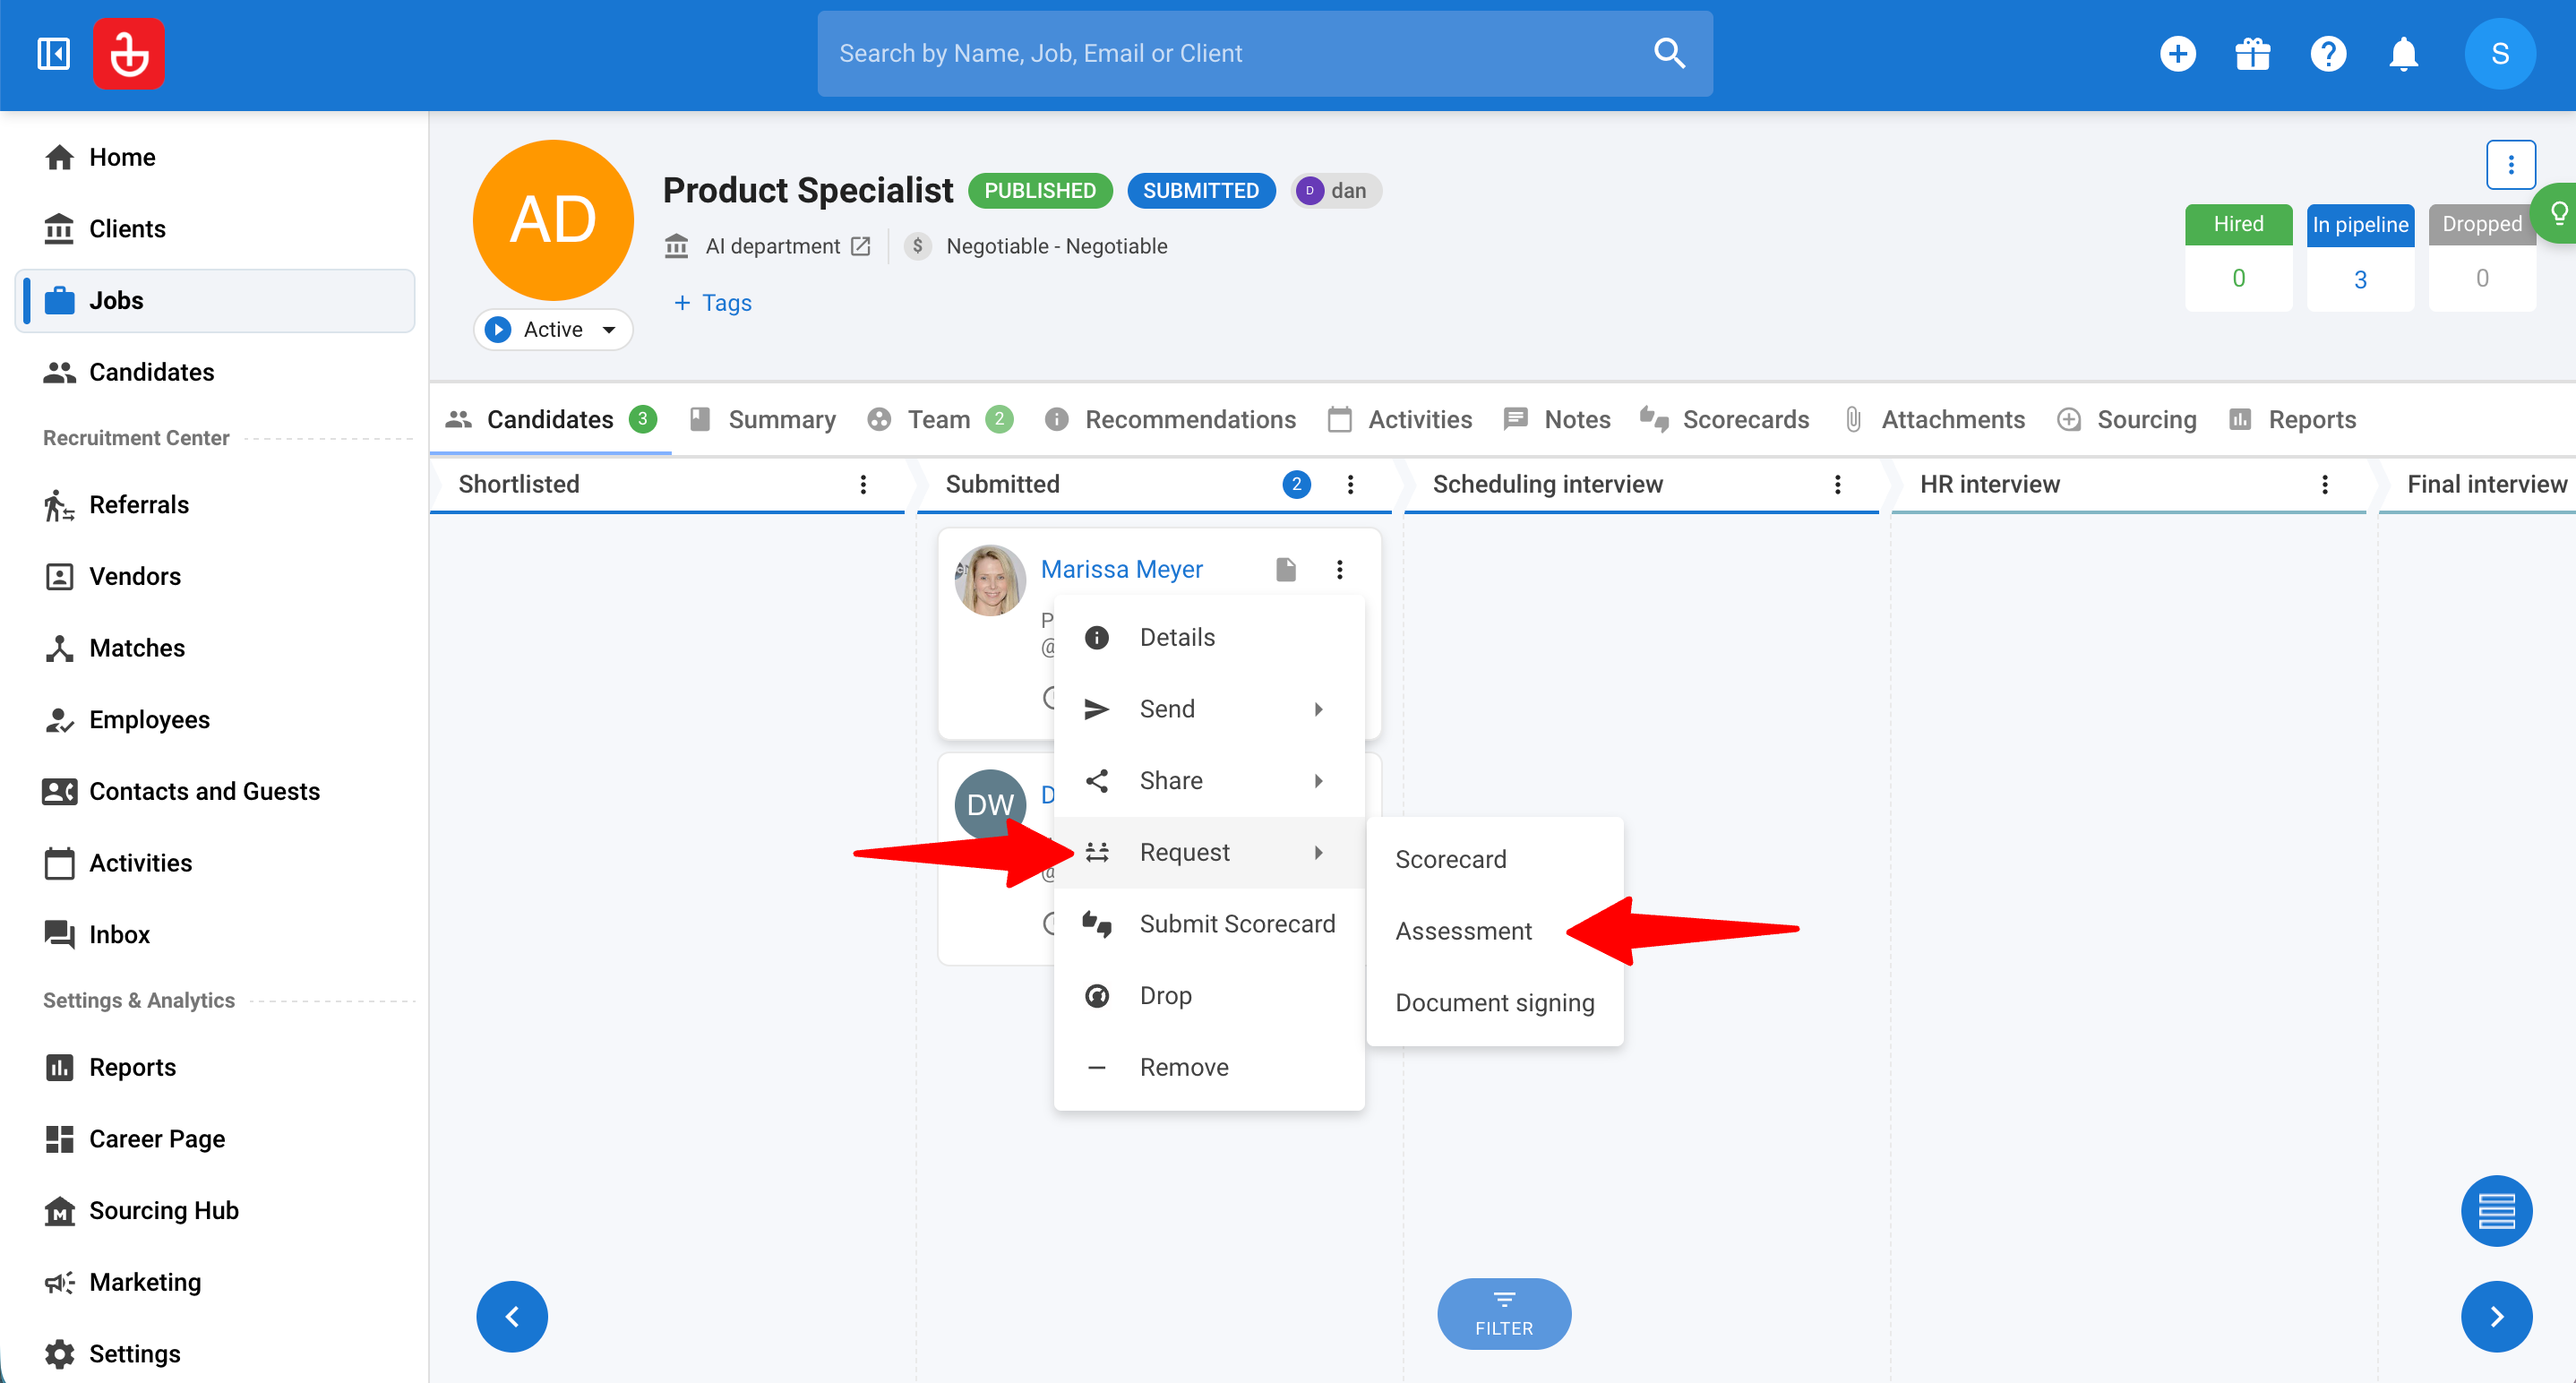The height and width of the screenshot is (1383, 2576).
Task: Open Vendors in sidebar
Action: coord(215,576)
